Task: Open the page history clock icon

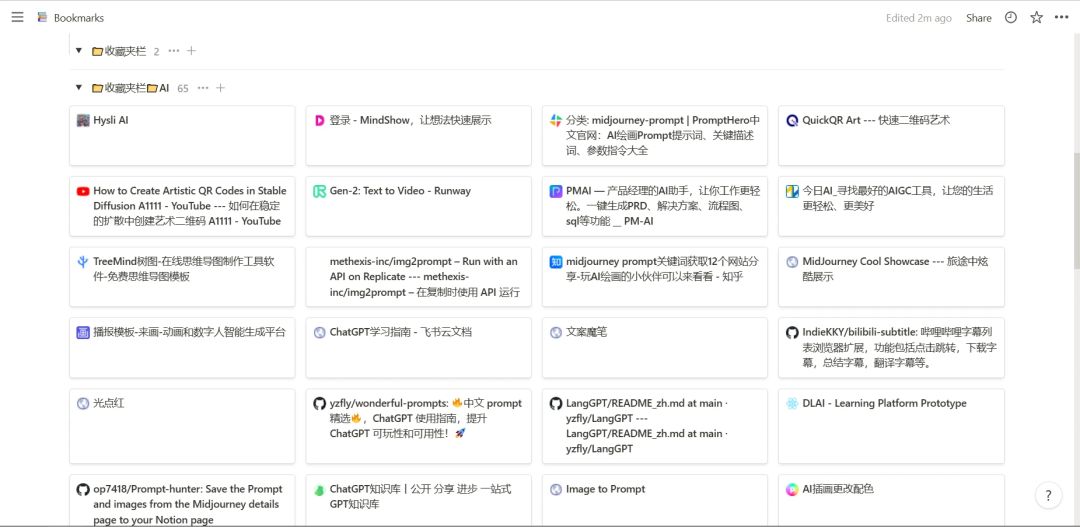Action: coord(1010,17)
